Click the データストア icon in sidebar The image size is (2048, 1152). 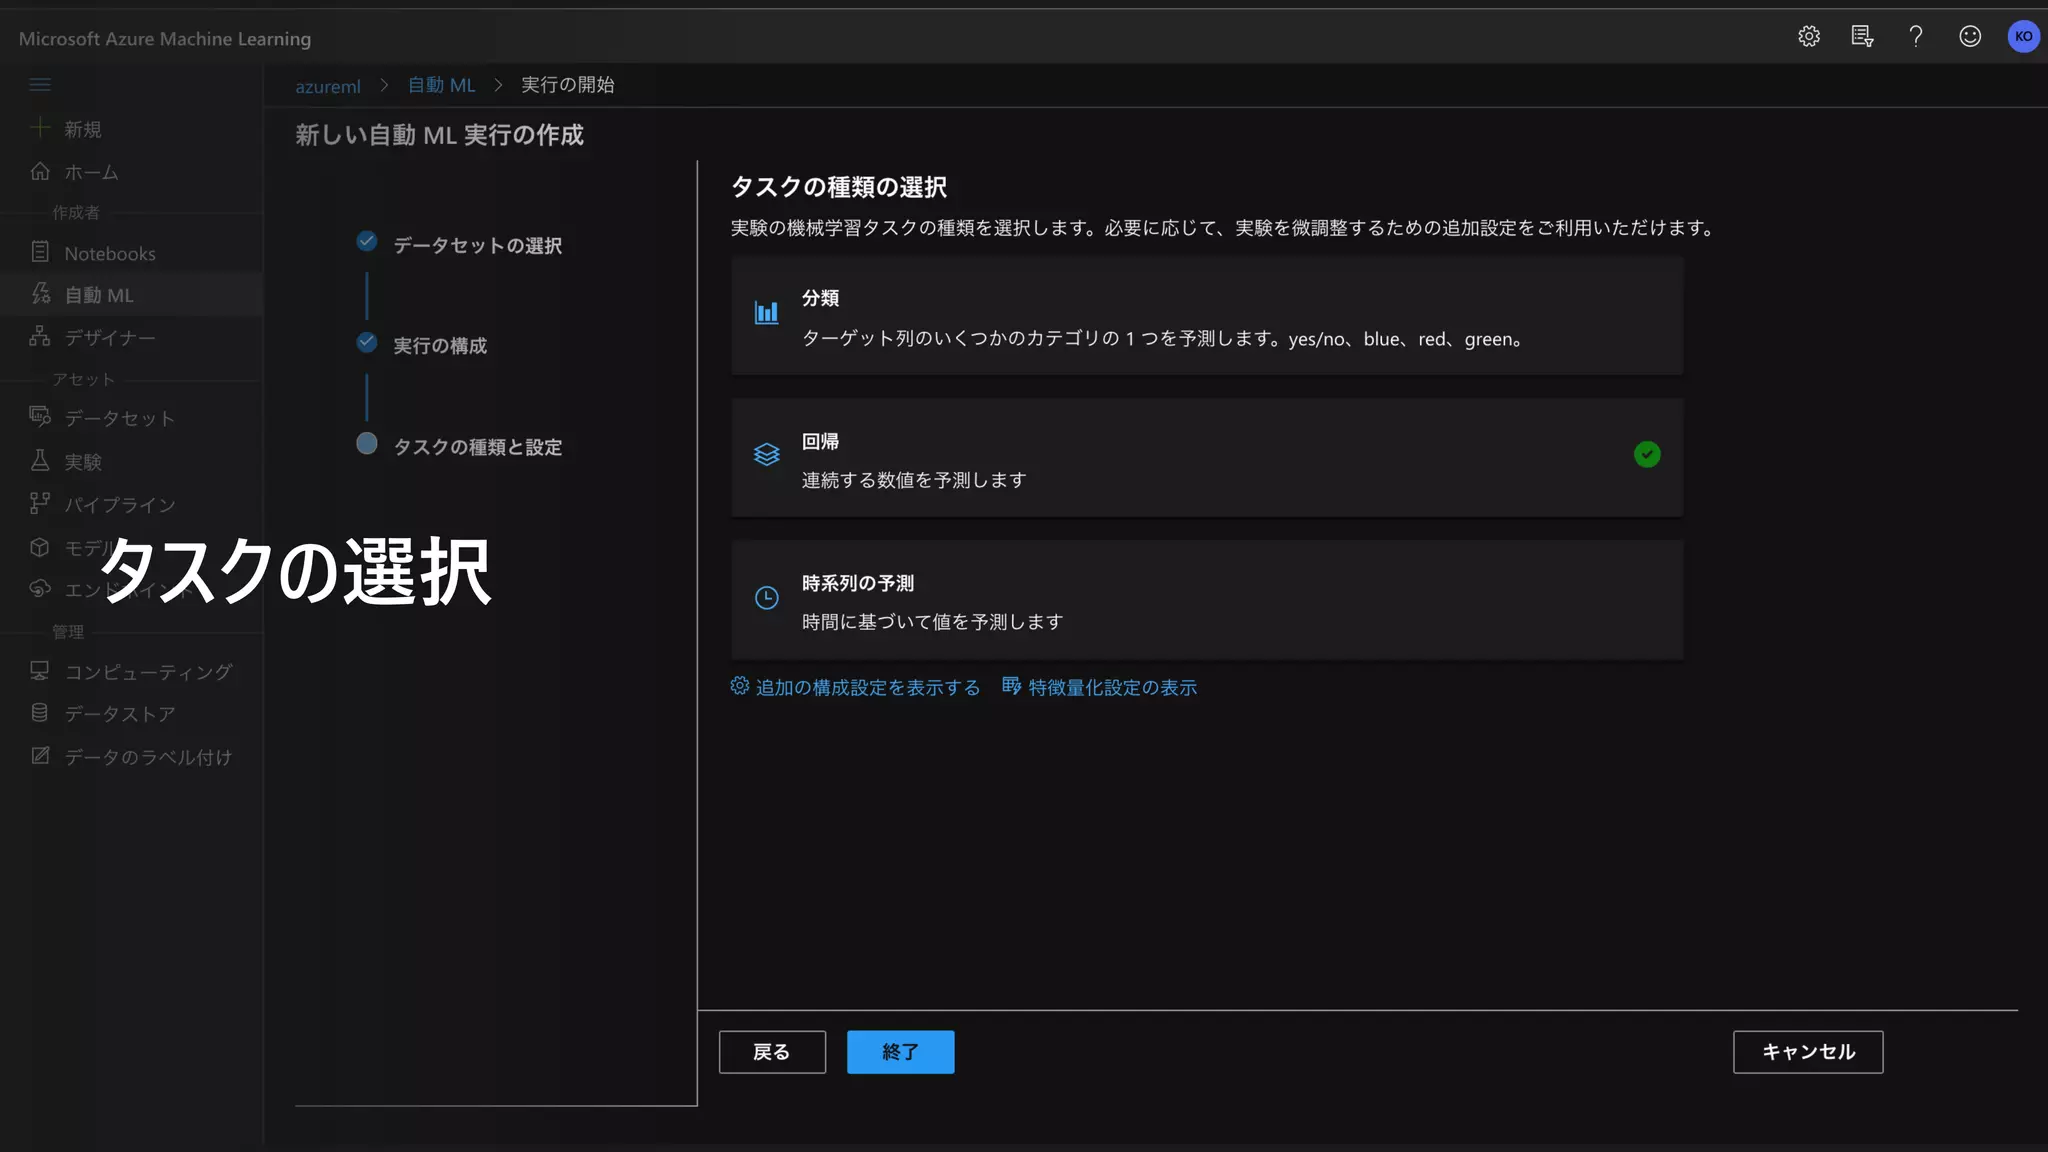coord(40,713)
